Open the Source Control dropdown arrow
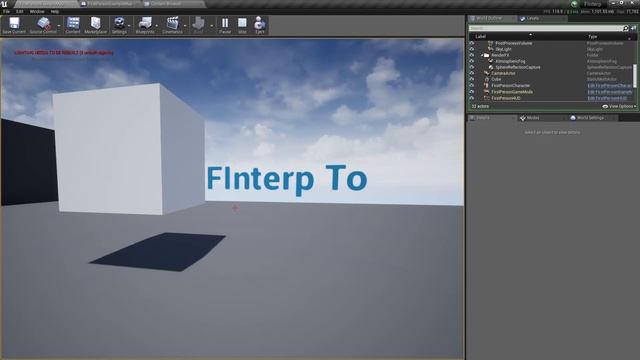Image resolution: width=640 pixels, height=360 pixels. point(59,25)
